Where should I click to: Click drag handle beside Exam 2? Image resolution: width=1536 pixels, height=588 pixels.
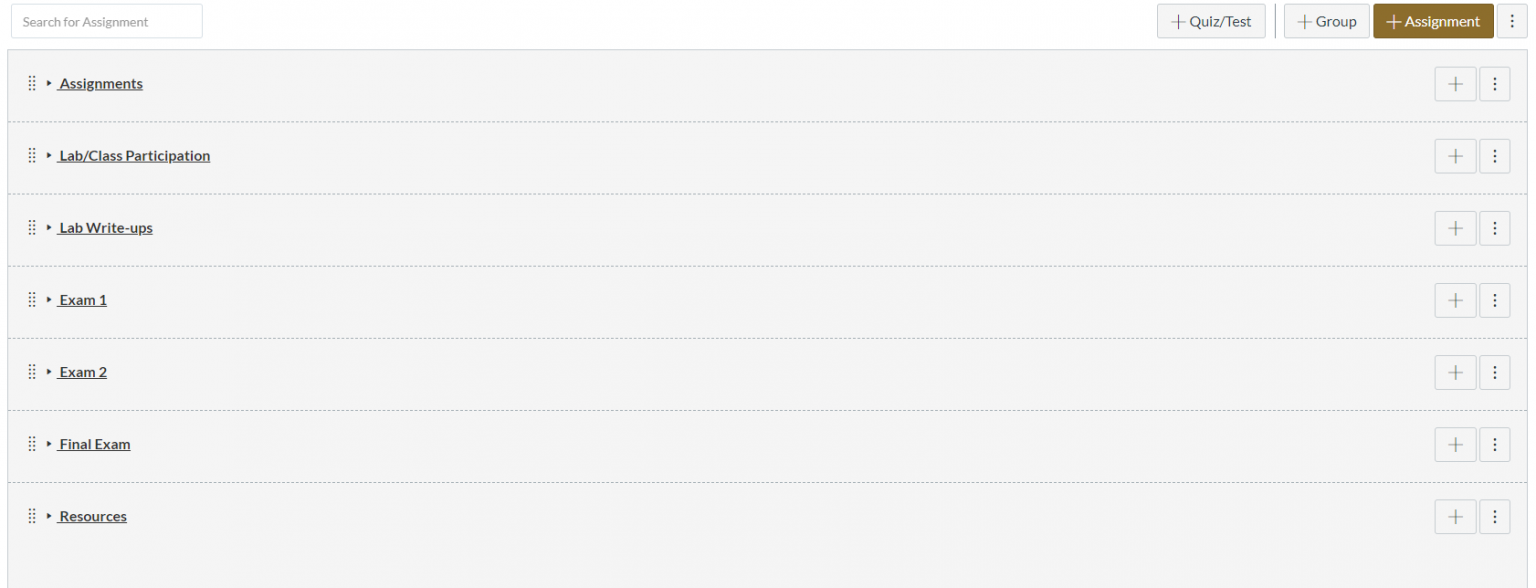tap(32, 372)
